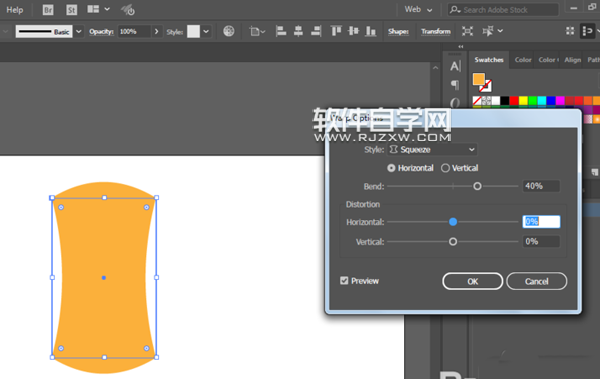This screenshot has height=379, width=600.
Task: Click the Cancel button
Action: [536, 281]
